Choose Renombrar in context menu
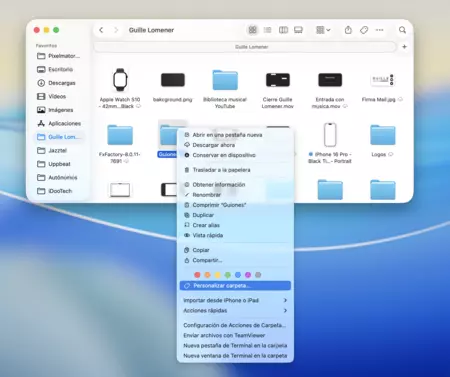This screenshot has height=377, width=450. coord(235,195)
